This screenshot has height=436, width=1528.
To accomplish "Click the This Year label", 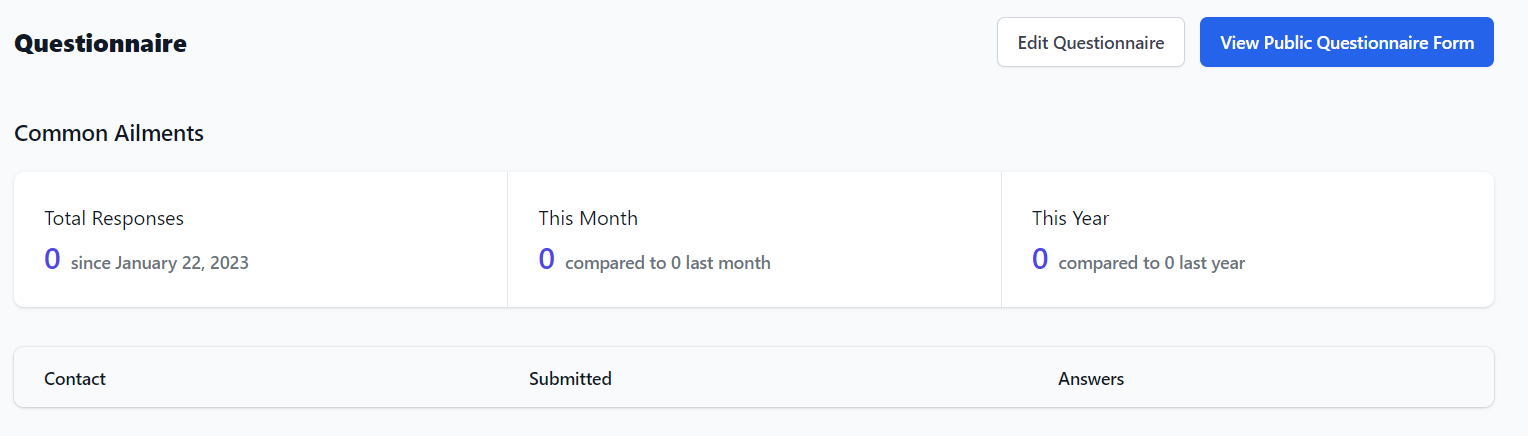I will click(x=1070, y=218).
